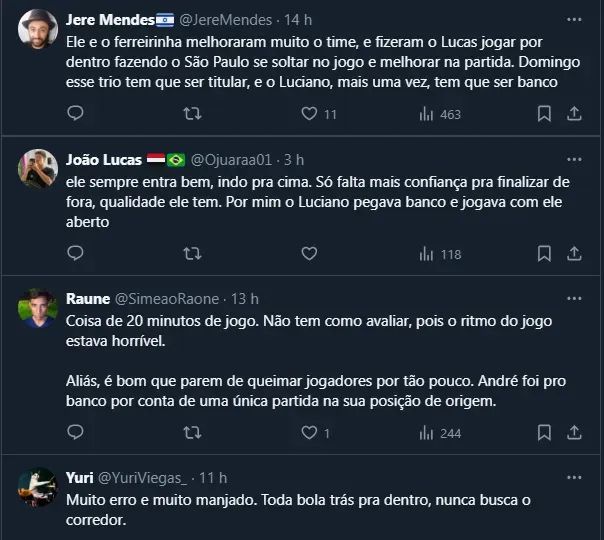Like João Lucas' tweet
604x540 pixels.
point(309,254)
